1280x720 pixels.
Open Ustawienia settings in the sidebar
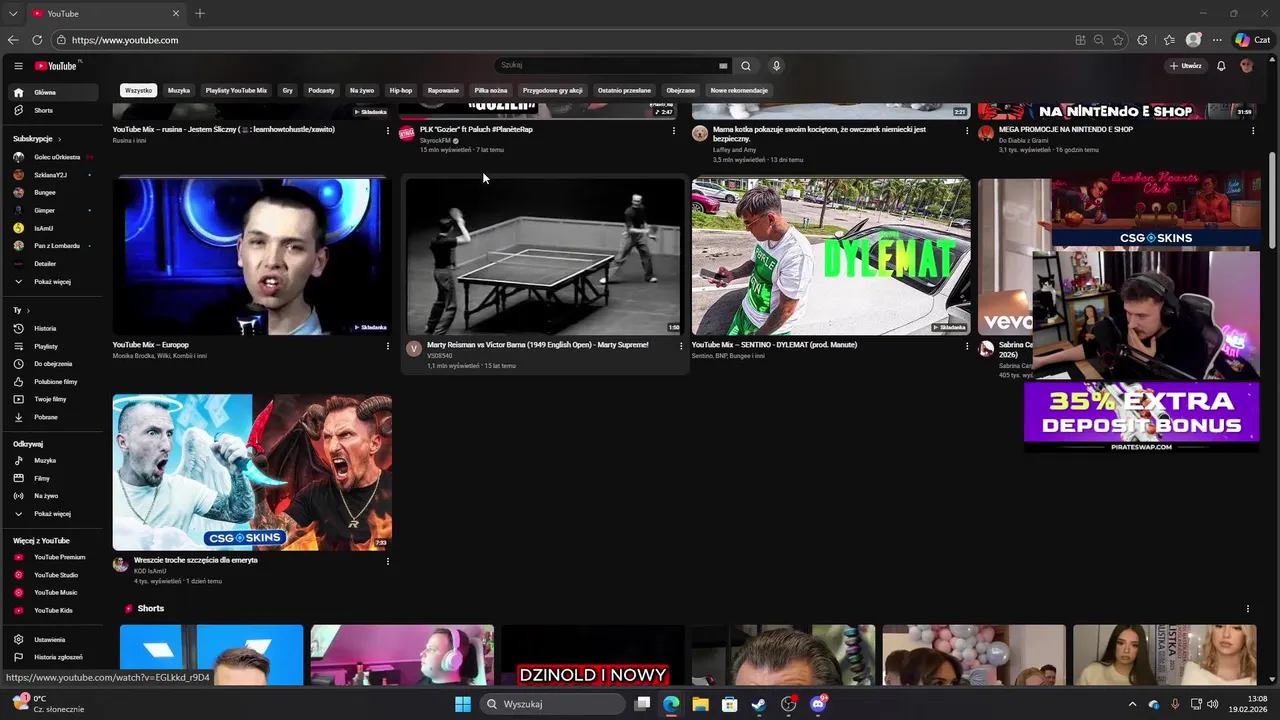pyautogui.click(x=52, y=639)
